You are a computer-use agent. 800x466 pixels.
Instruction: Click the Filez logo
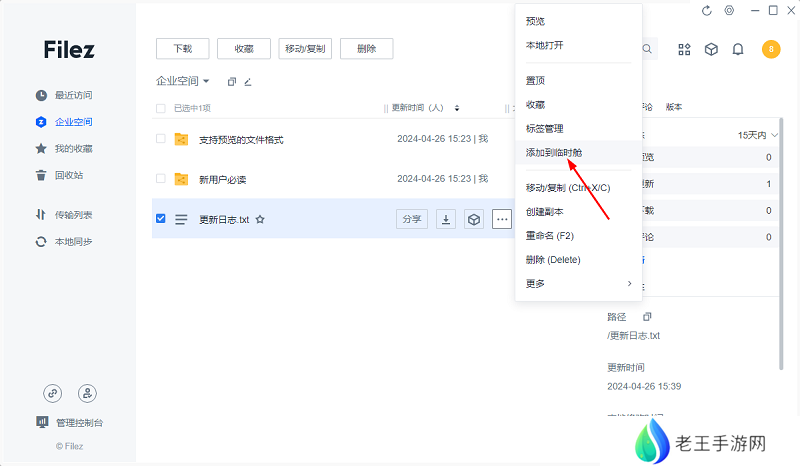click(x=69, y=50)
